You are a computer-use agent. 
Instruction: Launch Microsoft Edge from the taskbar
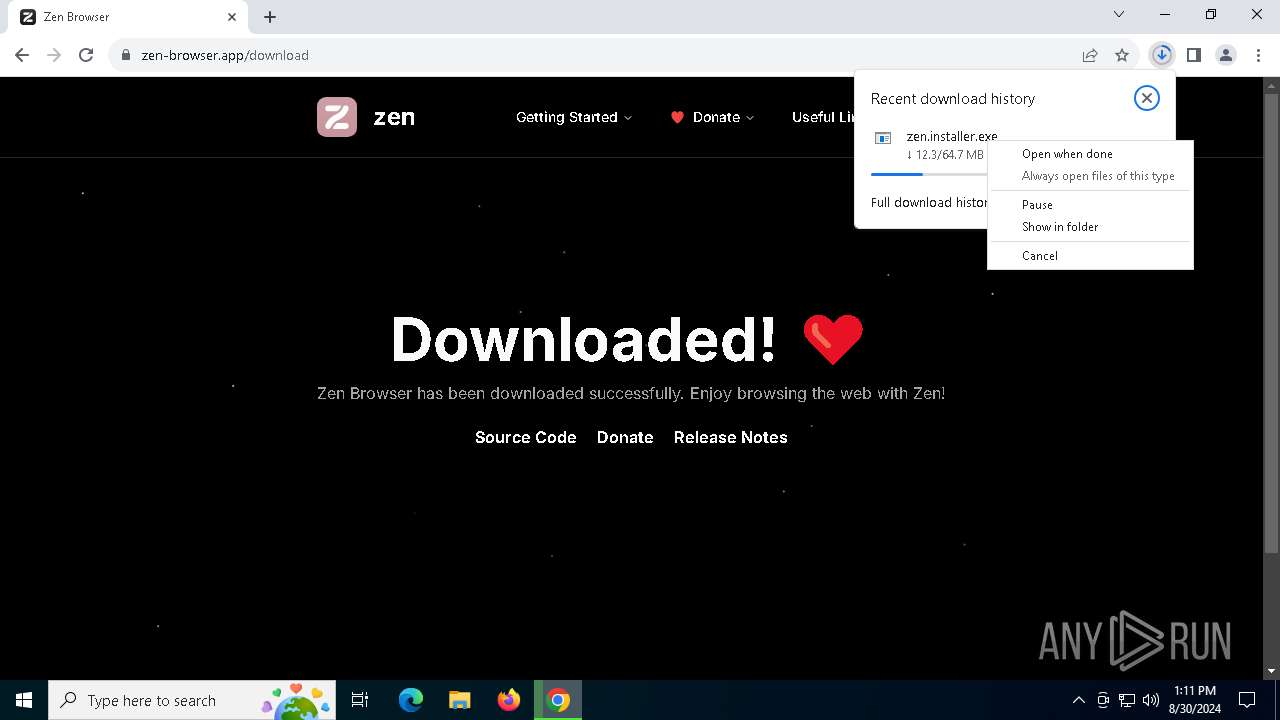411,700
